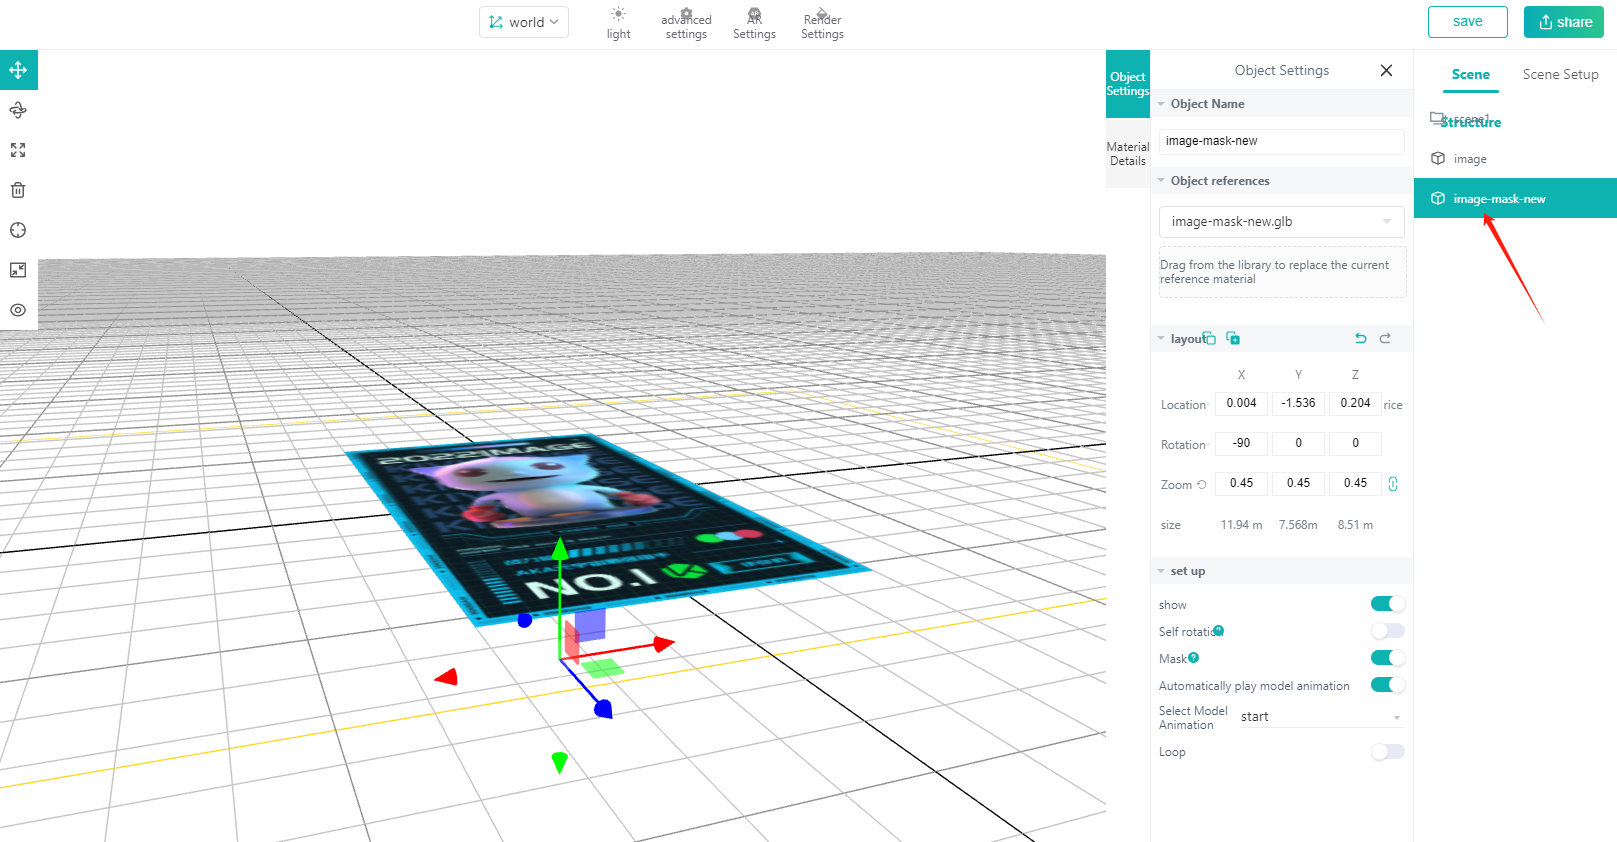The width and height of the screenshot is (1617, 842).
Task: Click the focus target icon
Action: [x=18, y=230]
